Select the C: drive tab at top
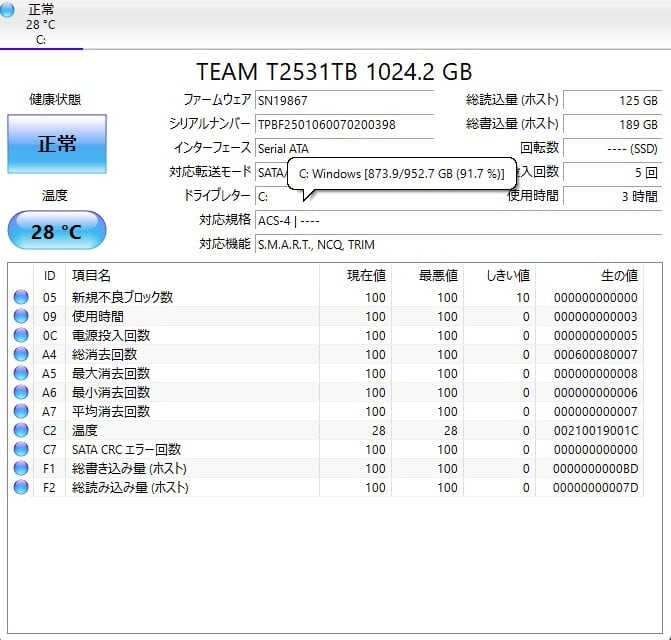Screen dimensions: 671x640 tap(41, 25)
